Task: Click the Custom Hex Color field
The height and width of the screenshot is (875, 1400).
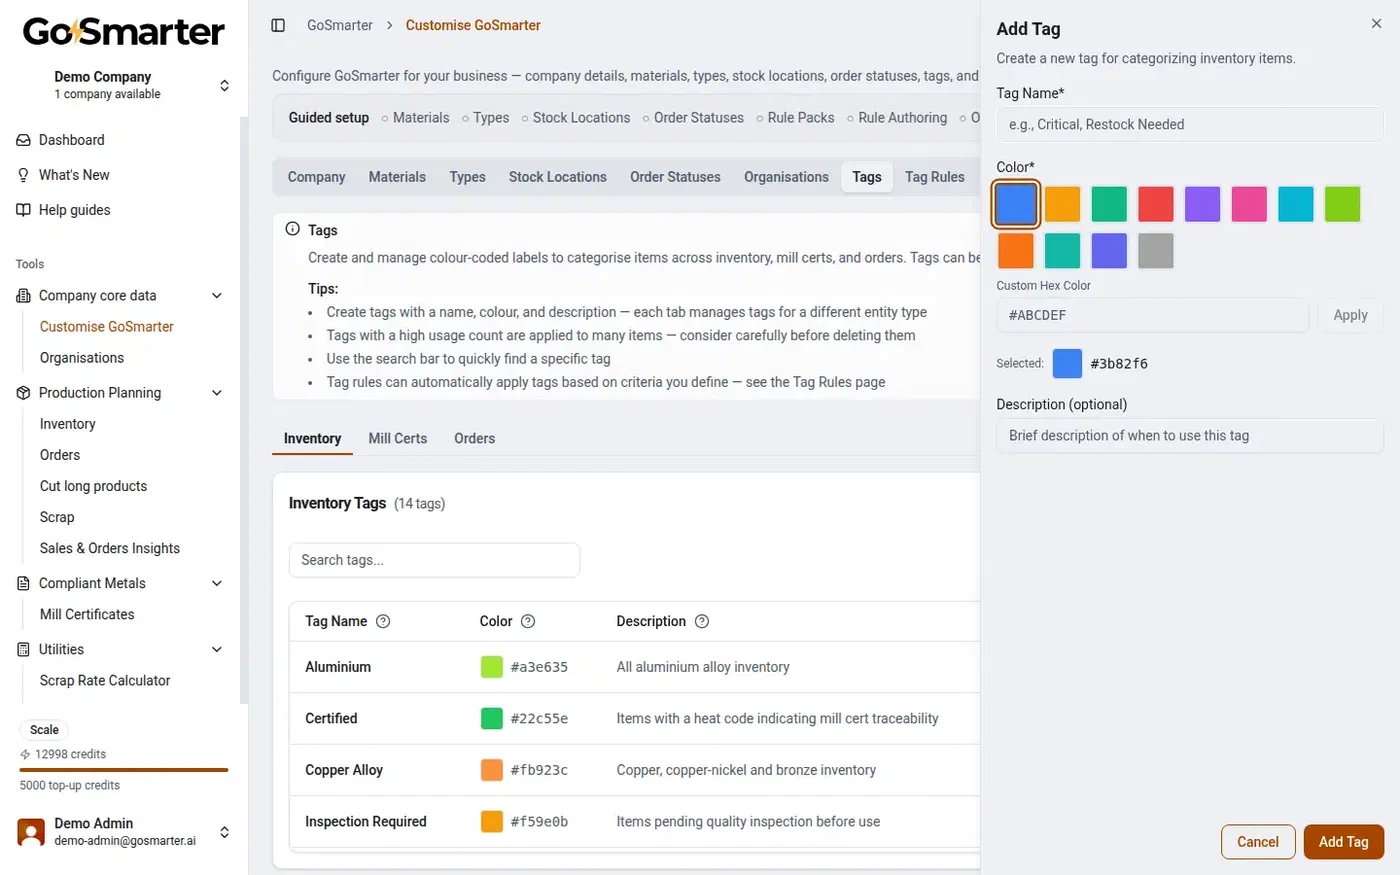Action: coord(1153,315)
